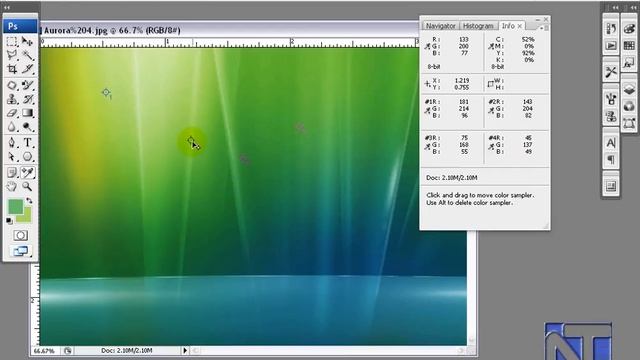Select the Crop tool
The width and height of the screenshot is (640, 360).
pyautogui.click(x=12, y=69)
